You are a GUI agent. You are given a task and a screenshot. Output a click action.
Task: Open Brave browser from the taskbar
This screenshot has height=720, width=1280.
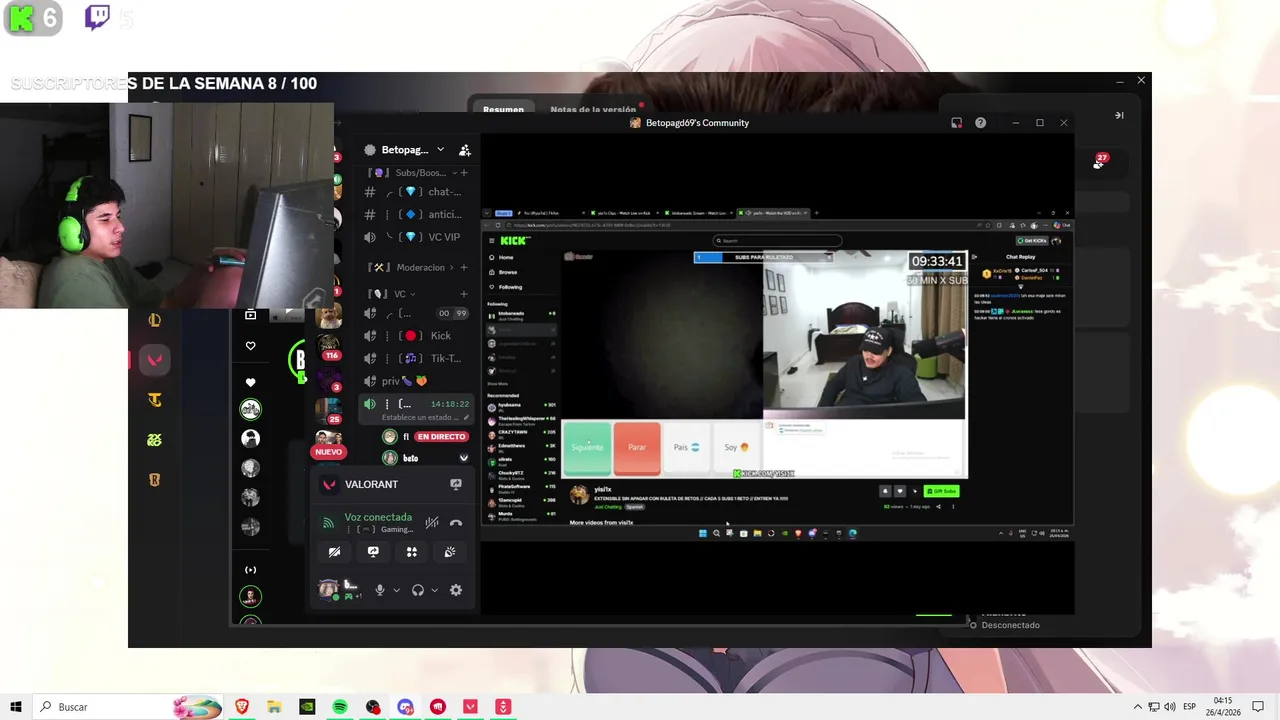(241, 707)
